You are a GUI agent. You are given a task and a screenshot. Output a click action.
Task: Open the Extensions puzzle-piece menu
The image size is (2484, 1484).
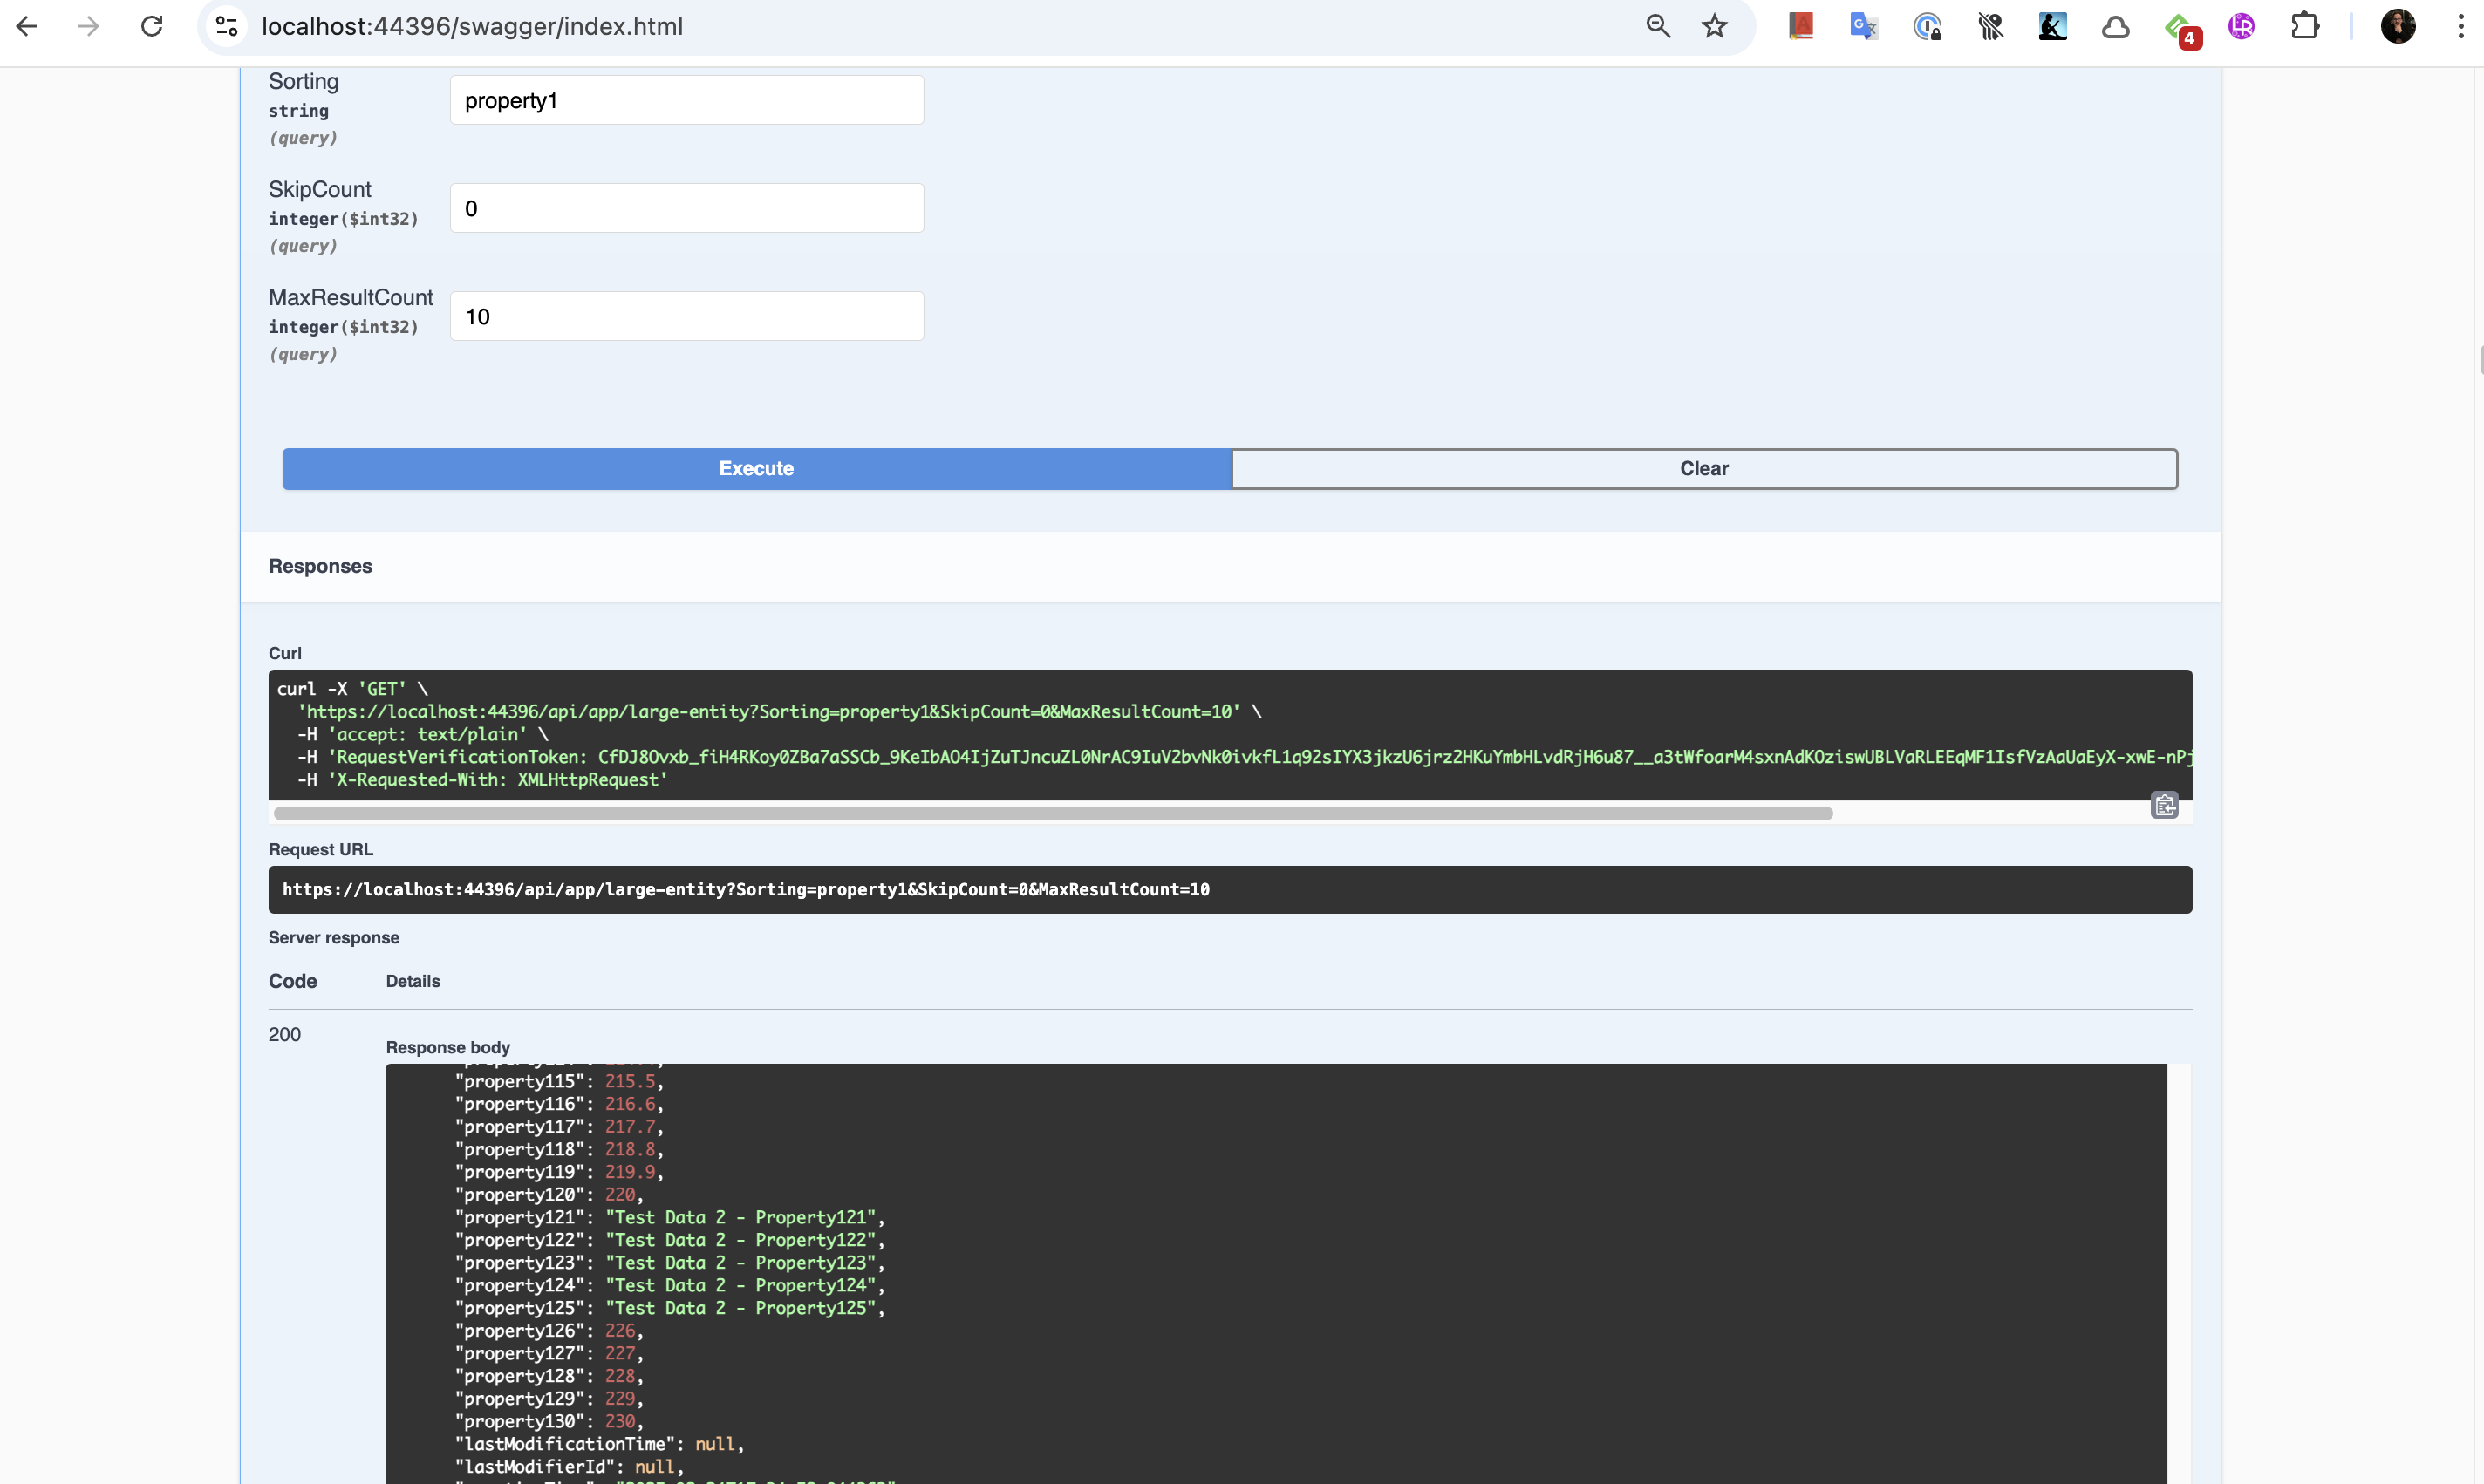(2304, 27)
